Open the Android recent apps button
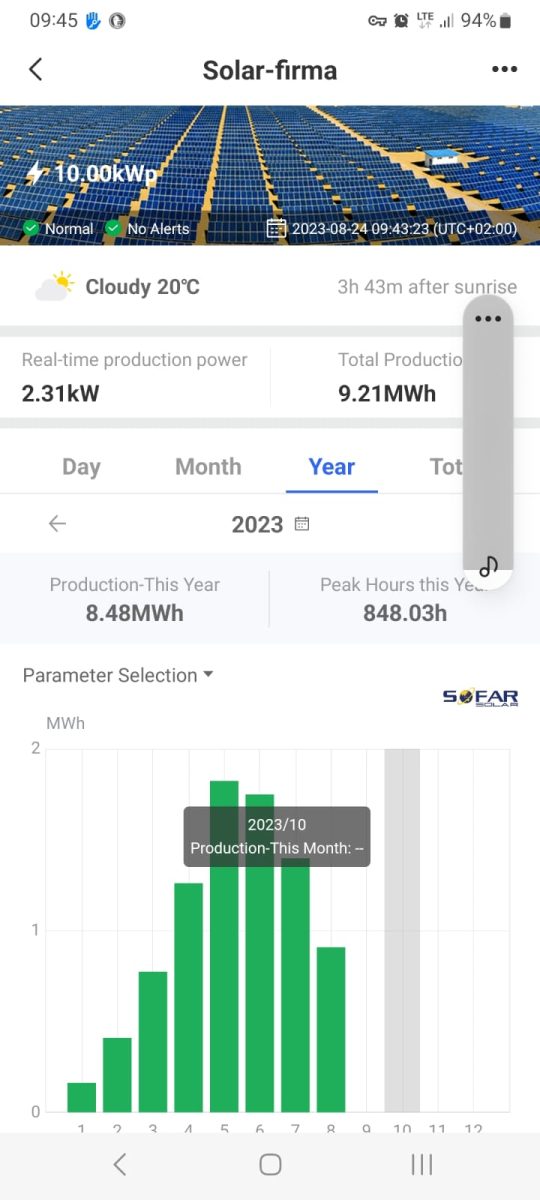 click(422, 1164)
